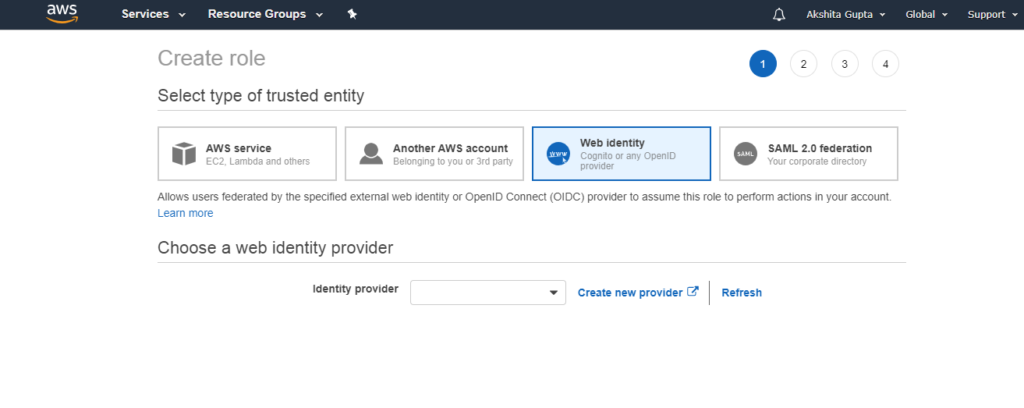This screenshot has height=408, width=1024.
Task: Open the Global region selector
Action: (926, 14)
